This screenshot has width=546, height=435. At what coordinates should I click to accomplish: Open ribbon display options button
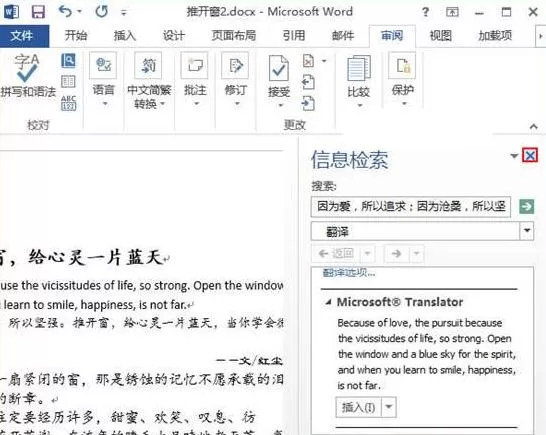452,12
